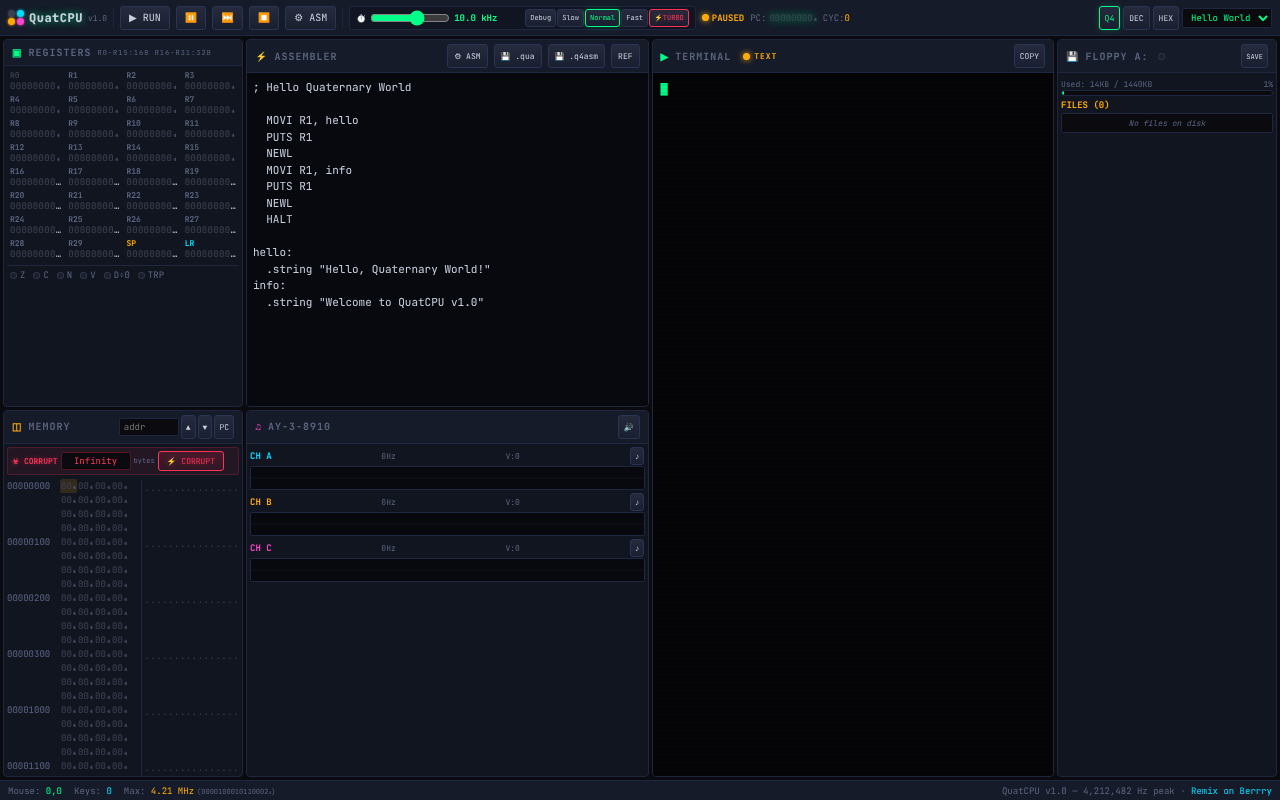
Task: Click the CH A waveform display
Action: click(447, 478)
